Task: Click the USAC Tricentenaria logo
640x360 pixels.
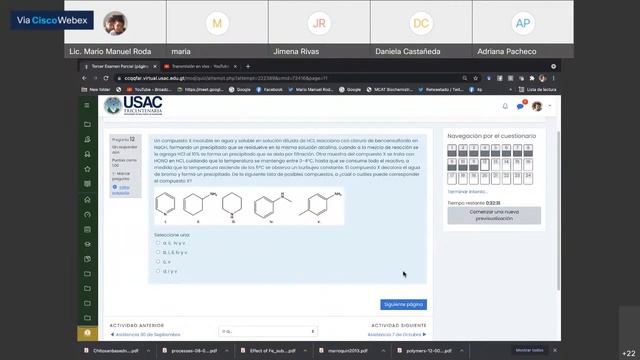Action: pos(133,106)
